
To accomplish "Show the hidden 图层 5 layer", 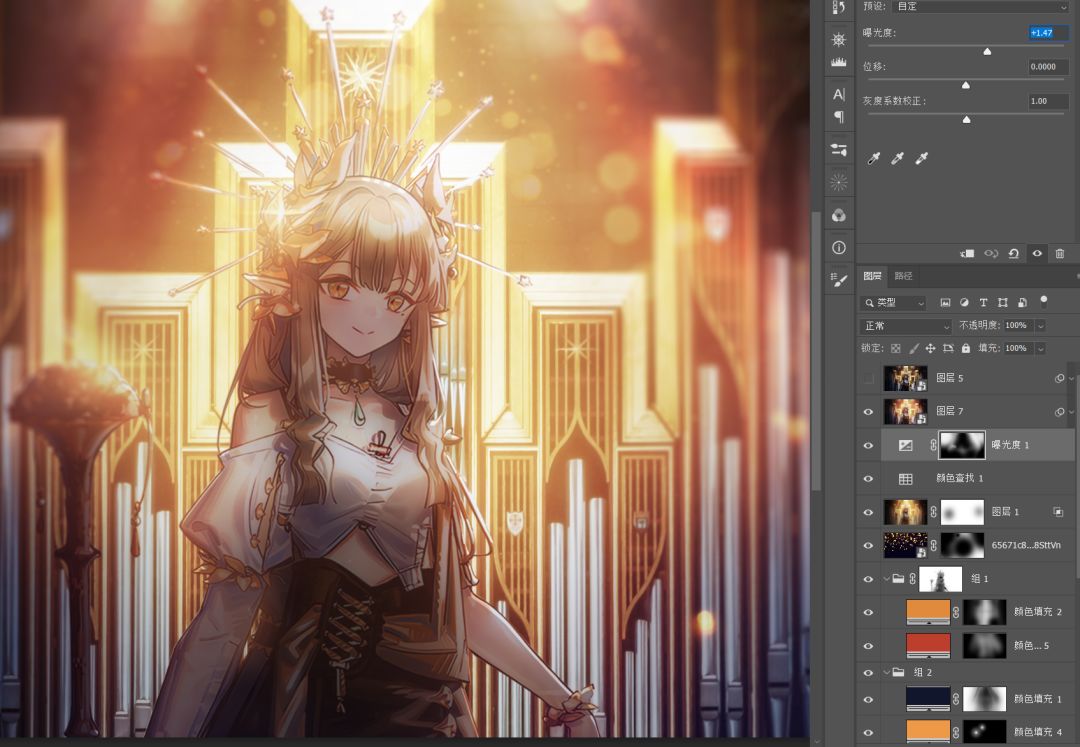I will (x=868, y=379).
